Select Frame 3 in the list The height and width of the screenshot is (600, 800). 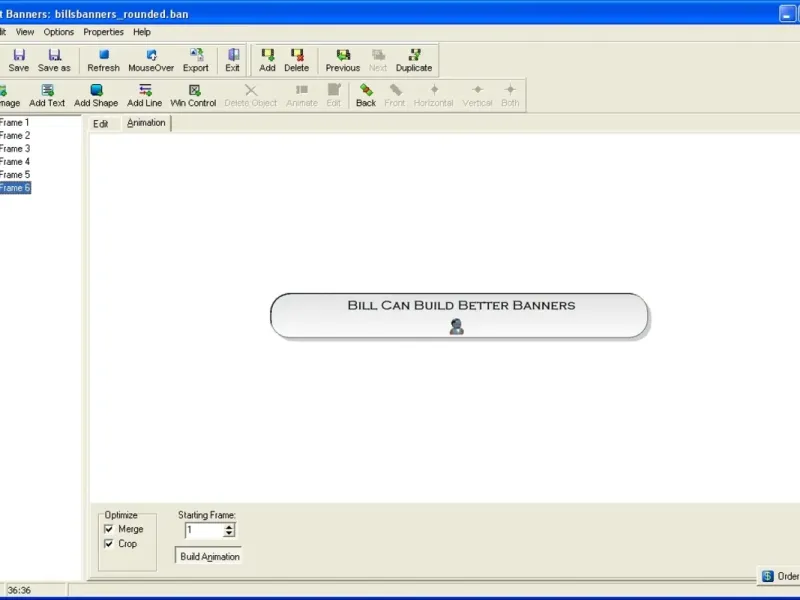pos(15,149)
